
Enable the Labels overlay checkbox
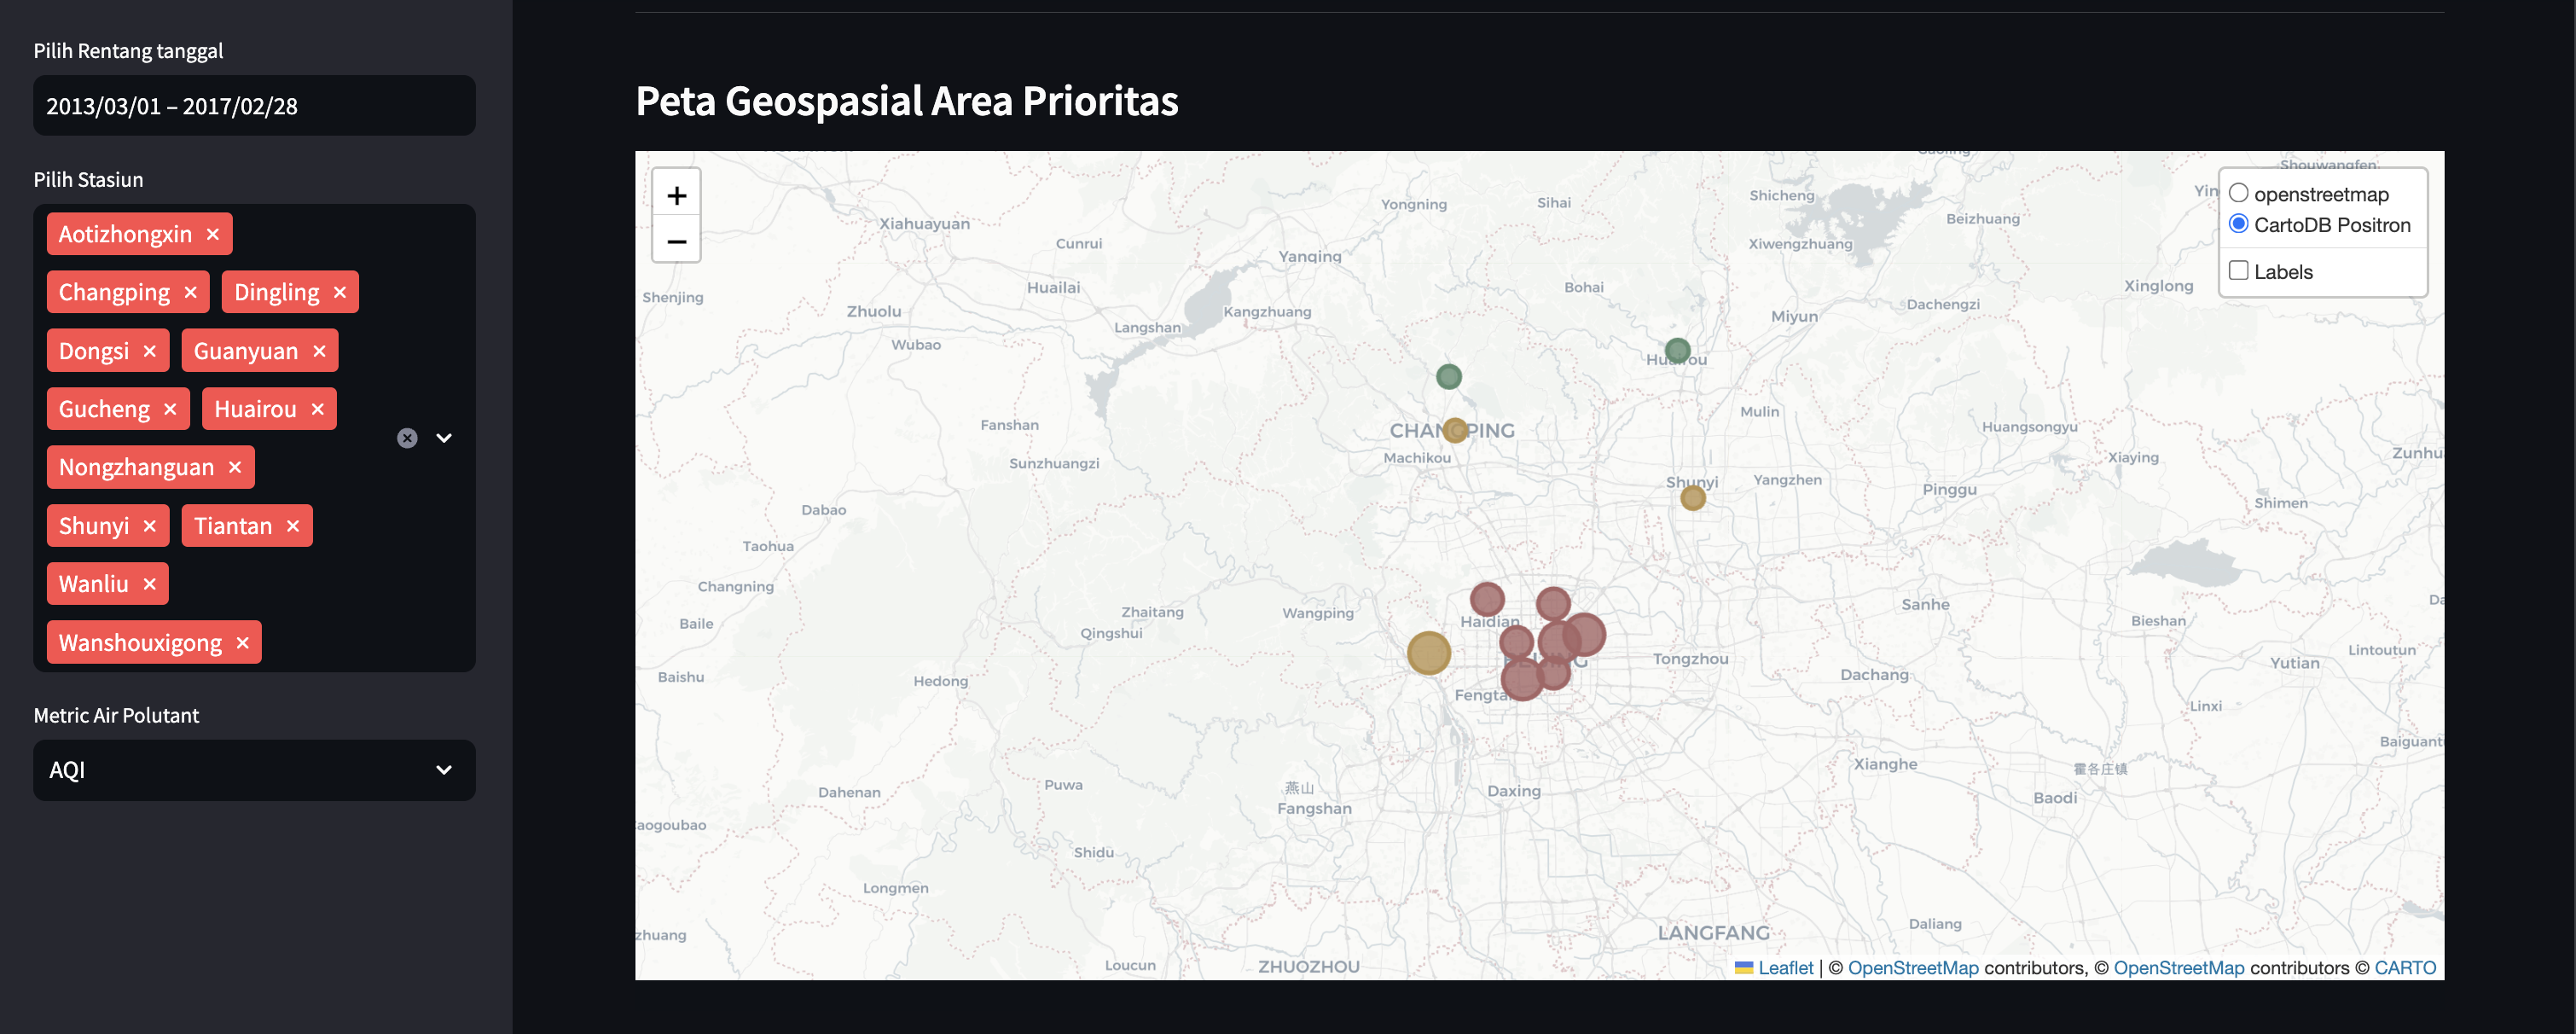click(x=2239, y=271)
